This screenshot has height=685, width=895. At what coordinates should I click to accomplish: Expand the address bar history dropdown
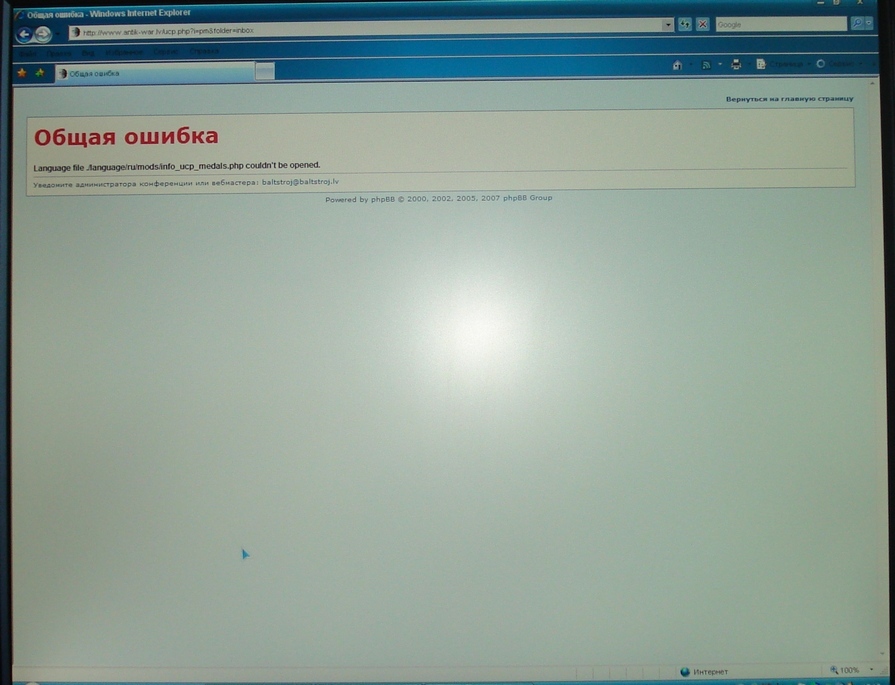pos(667,25)
